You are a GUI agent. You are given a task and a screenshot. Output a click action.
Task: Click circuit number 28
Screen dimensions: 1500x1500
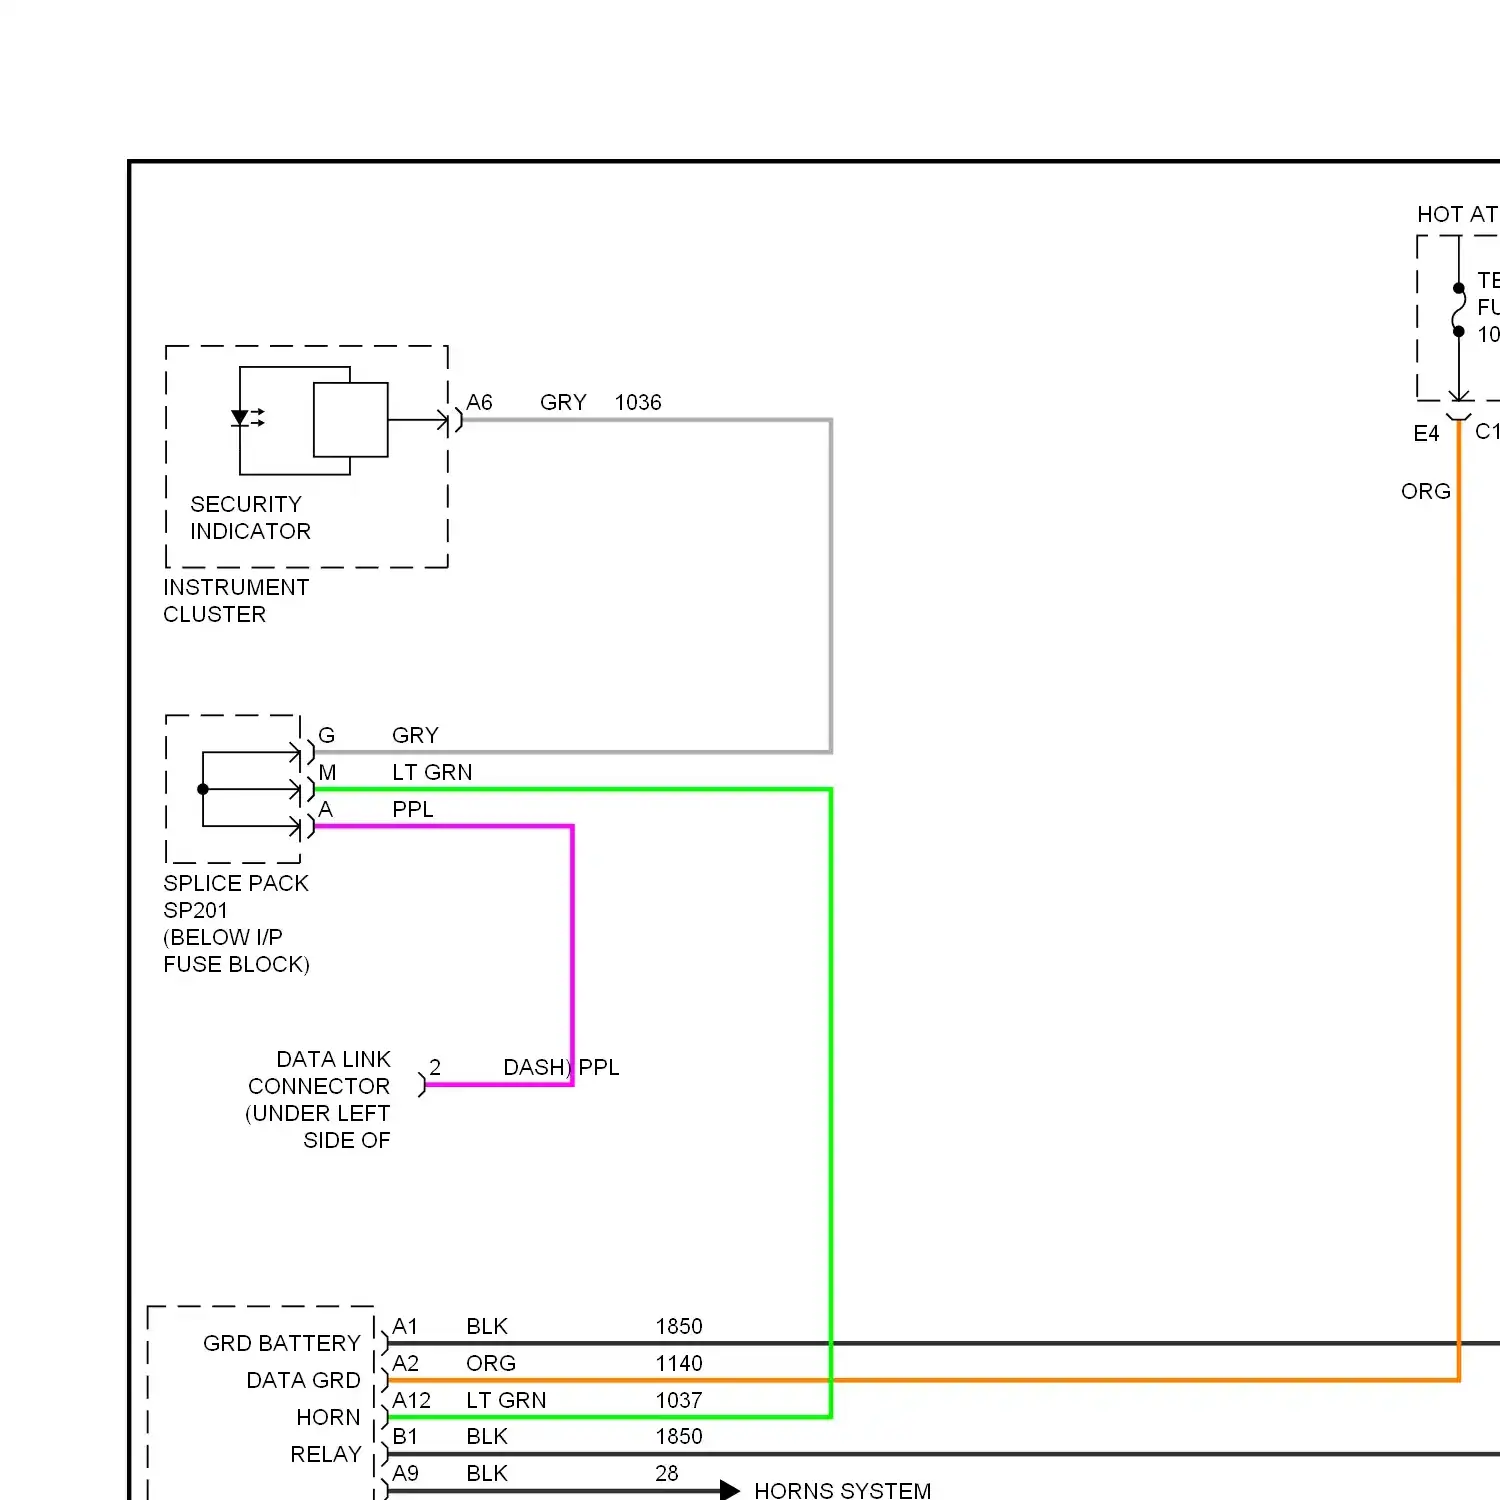(x=667, y=1473)
